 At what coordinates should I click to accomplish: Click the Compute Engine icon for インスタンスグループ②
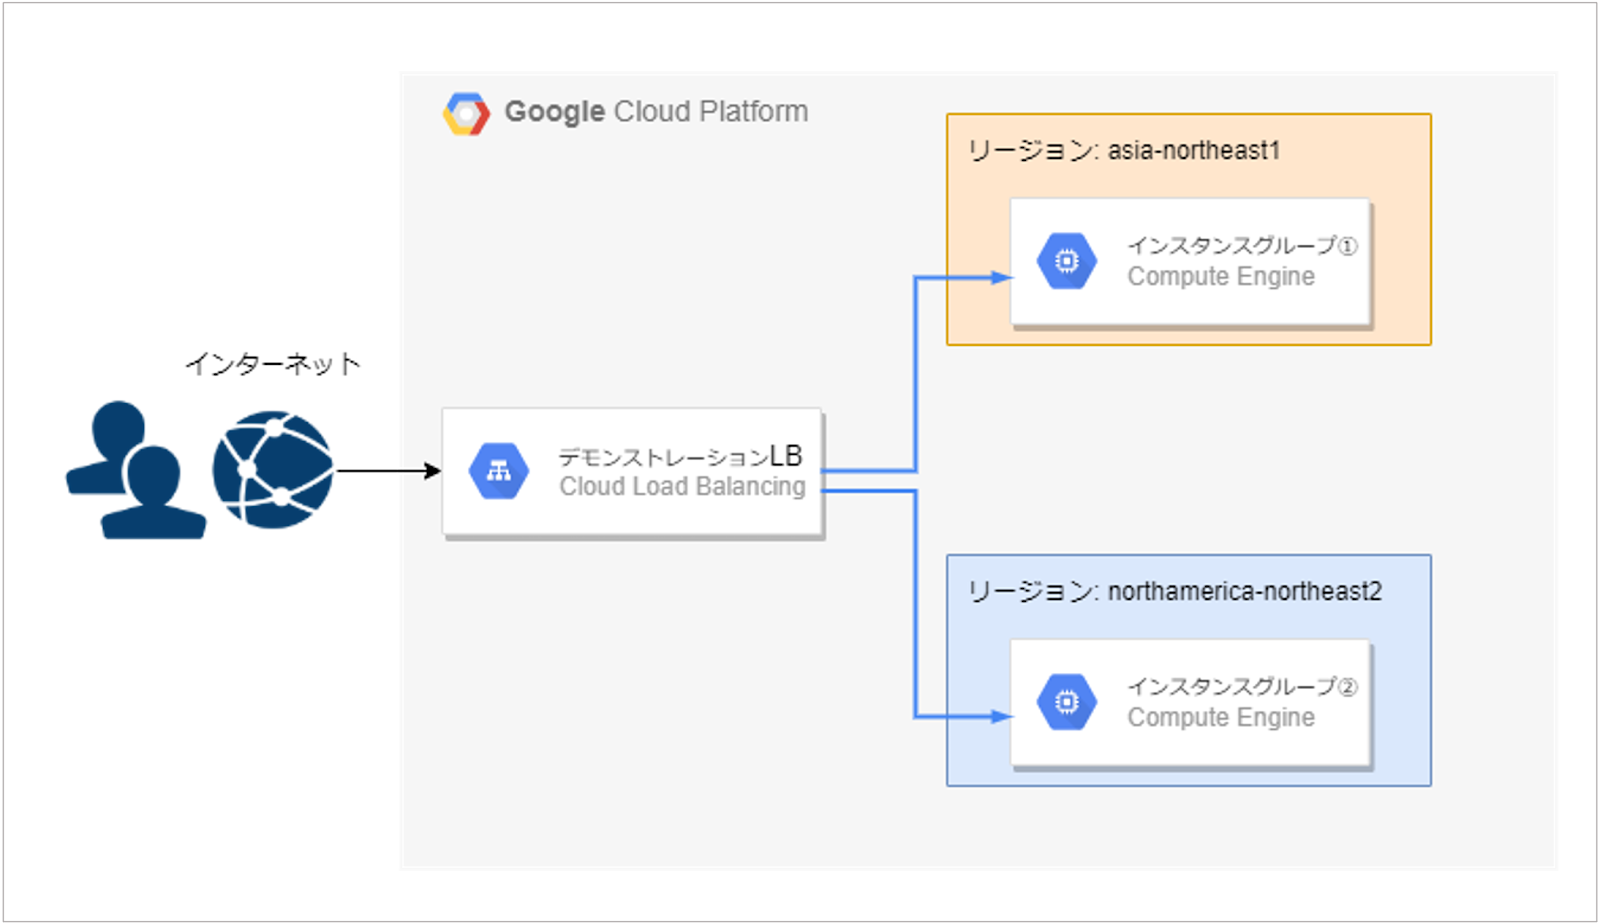tap(1066, 702)
